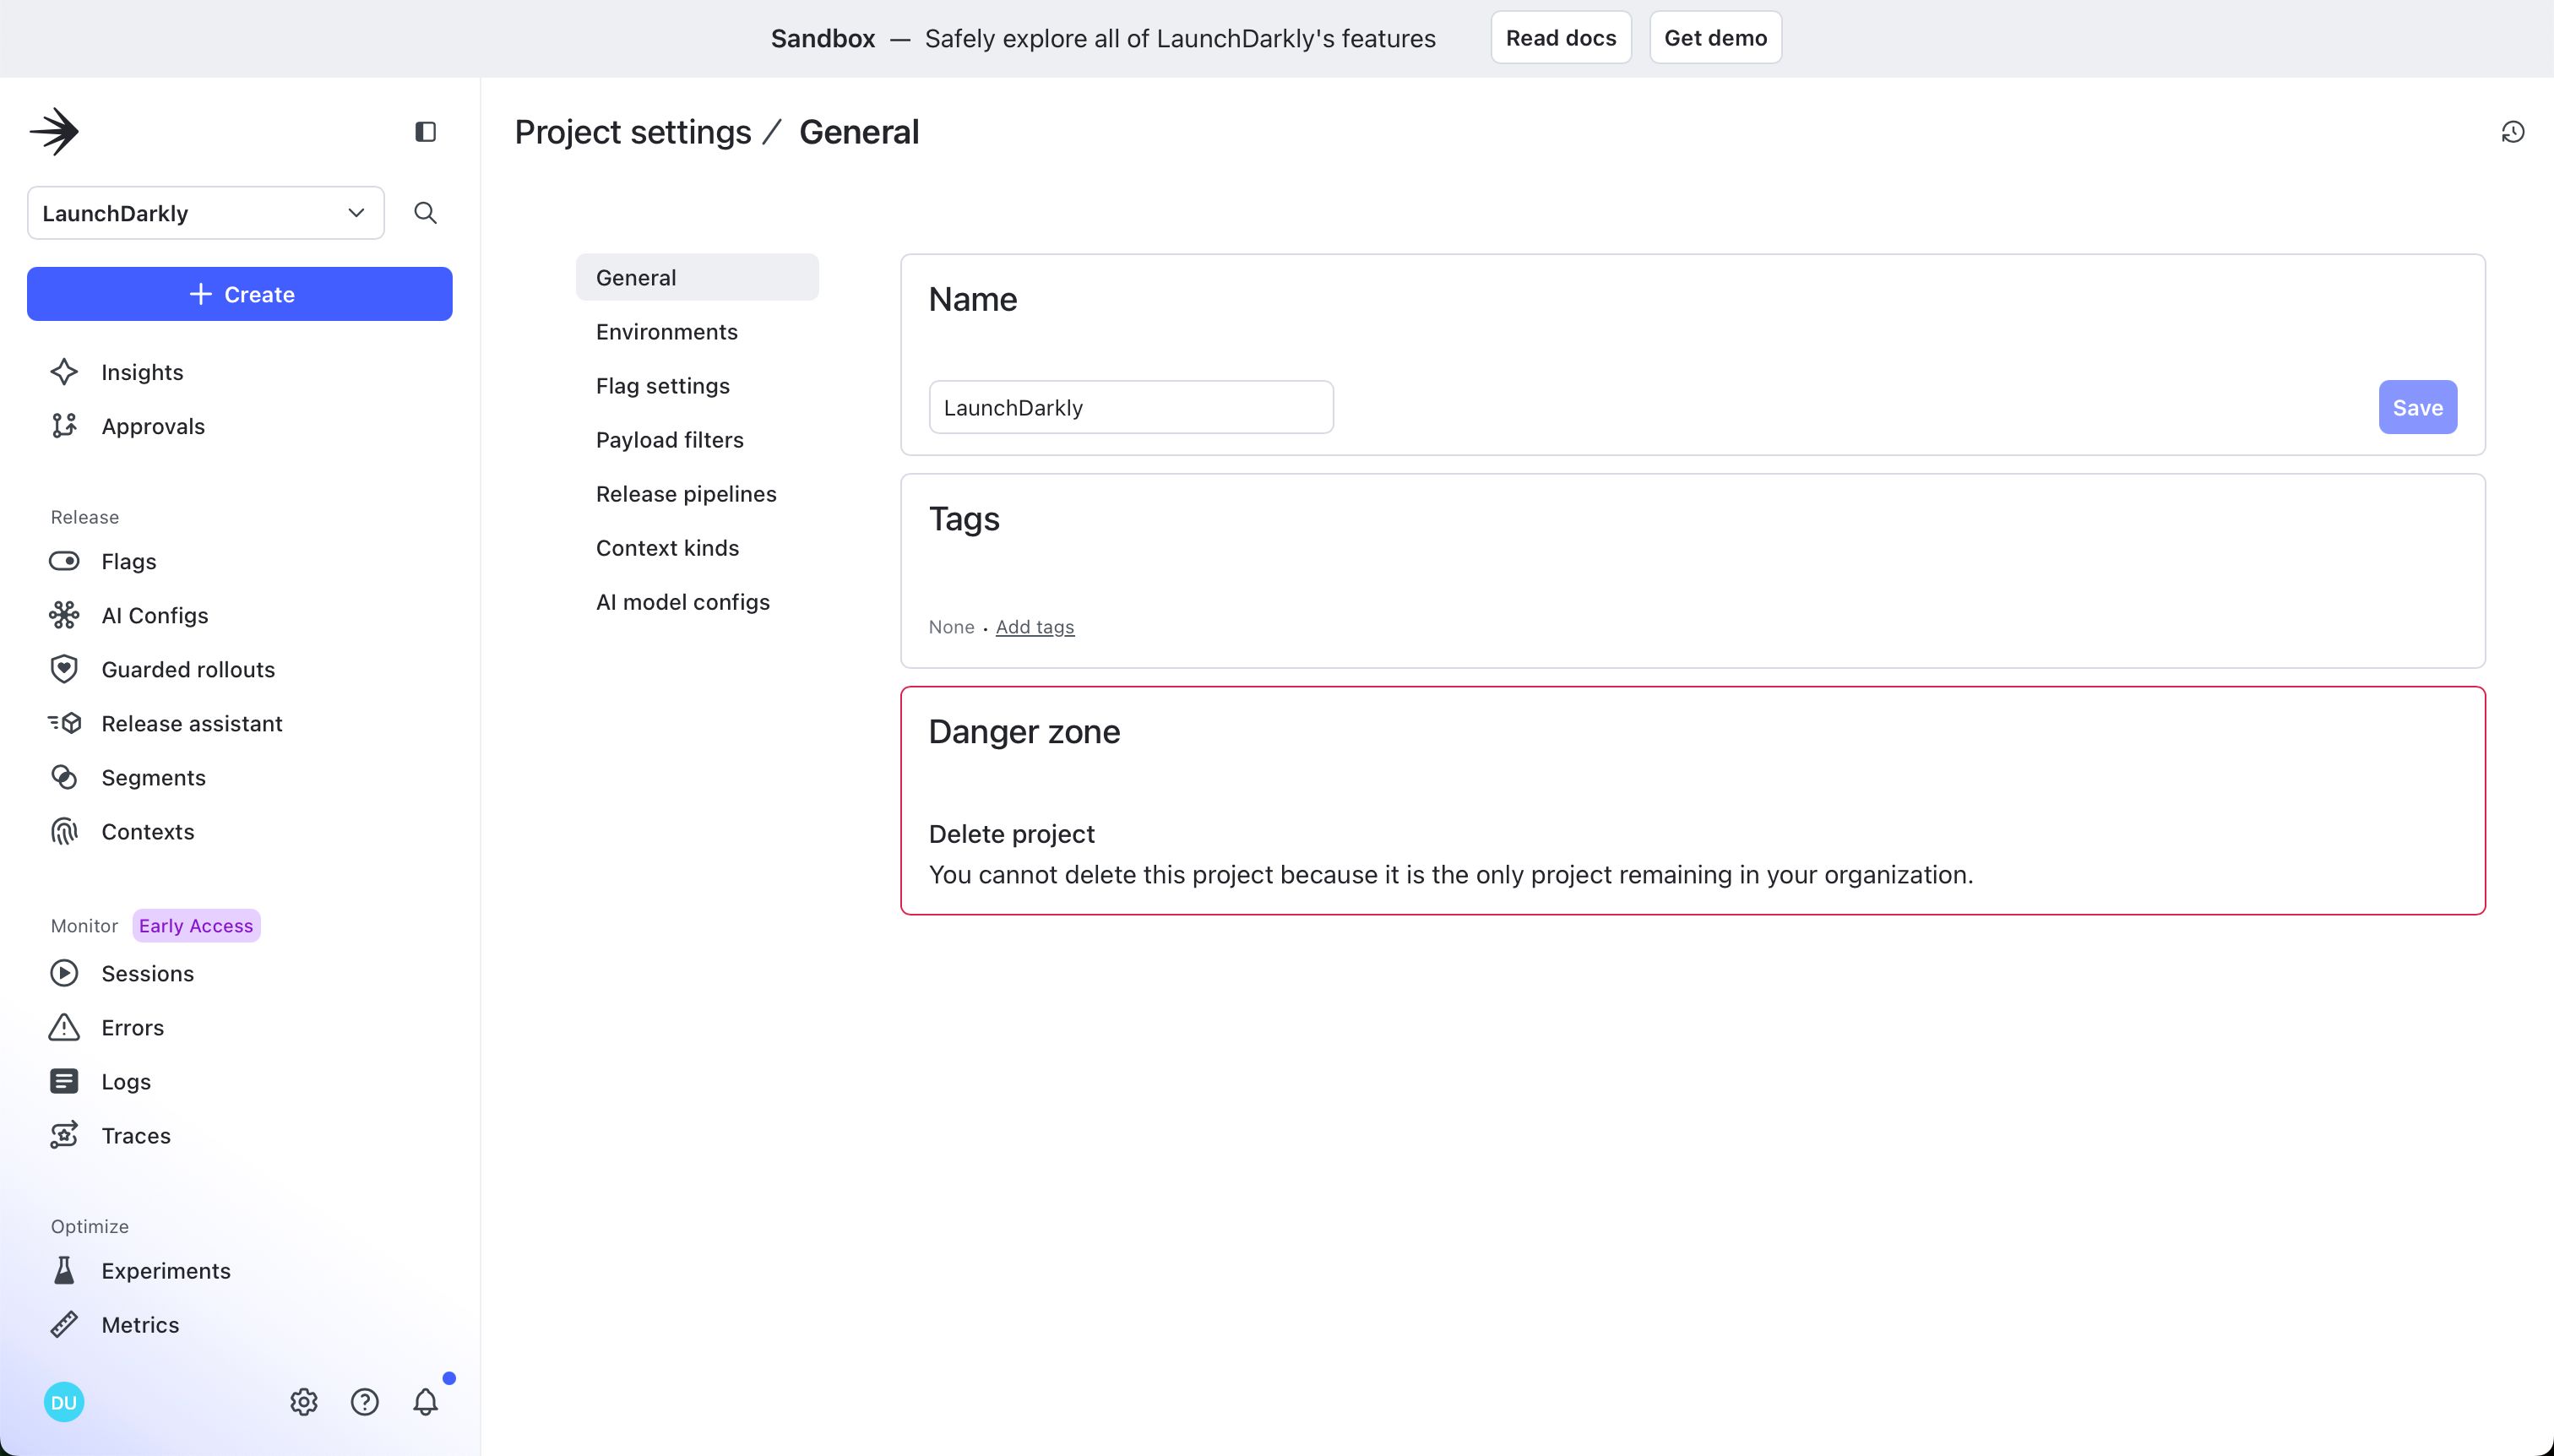Screen dimensions: 2554x1456
Task: Collapse the sidebar panel icon
Action: pos(425,132)
